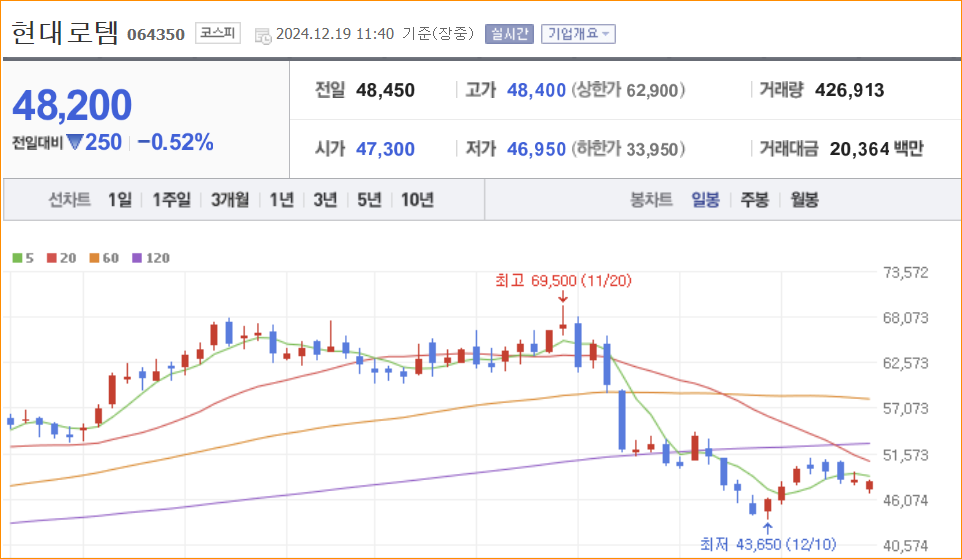Click the blue down triangle next to 250

(75, 142)
